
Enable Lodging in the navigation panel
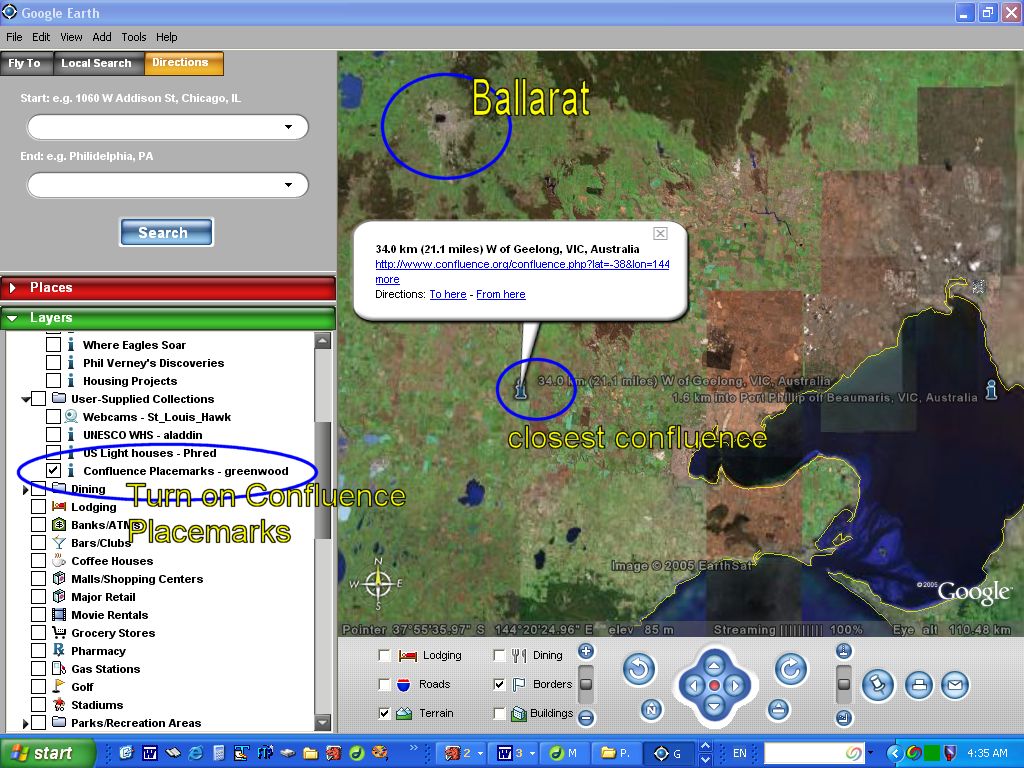click(385, 655)
